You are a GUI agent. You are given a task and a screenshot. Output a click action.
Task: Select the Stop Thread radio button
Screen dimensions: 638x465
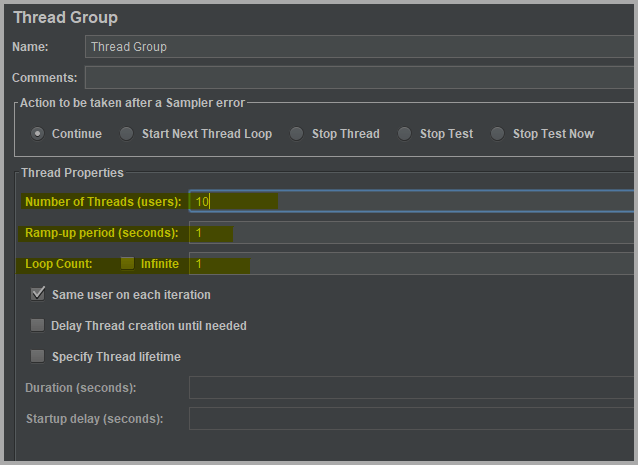coord(296,133)
